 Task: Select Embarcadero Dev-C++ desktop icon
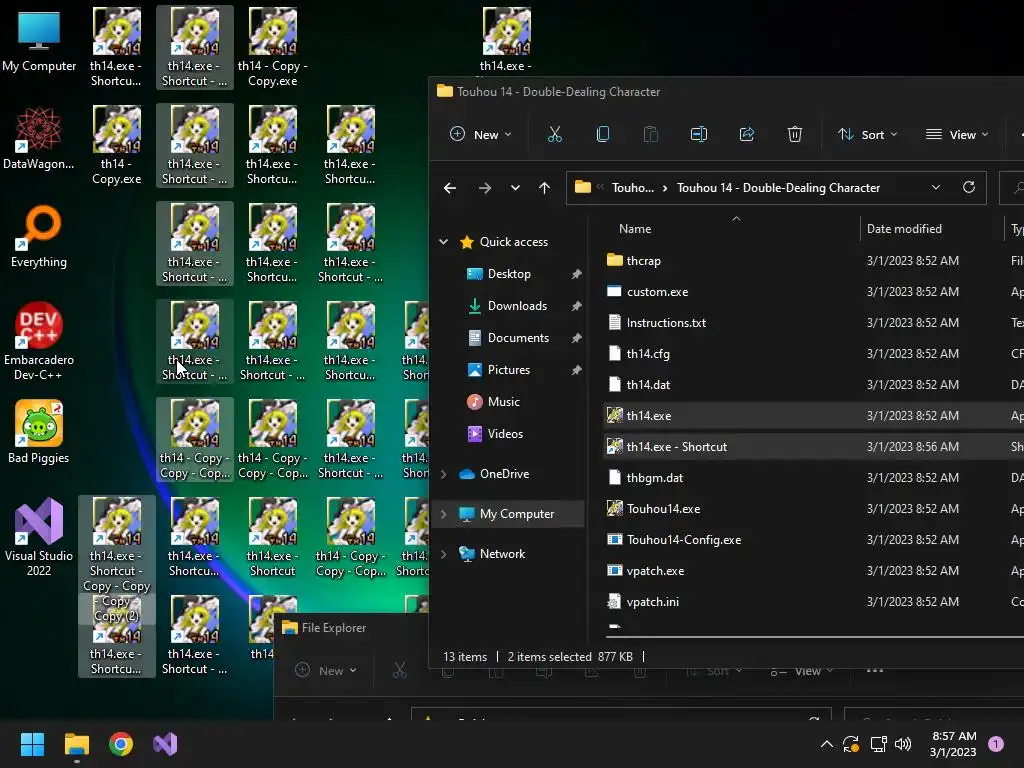click(x=39, y=341)
